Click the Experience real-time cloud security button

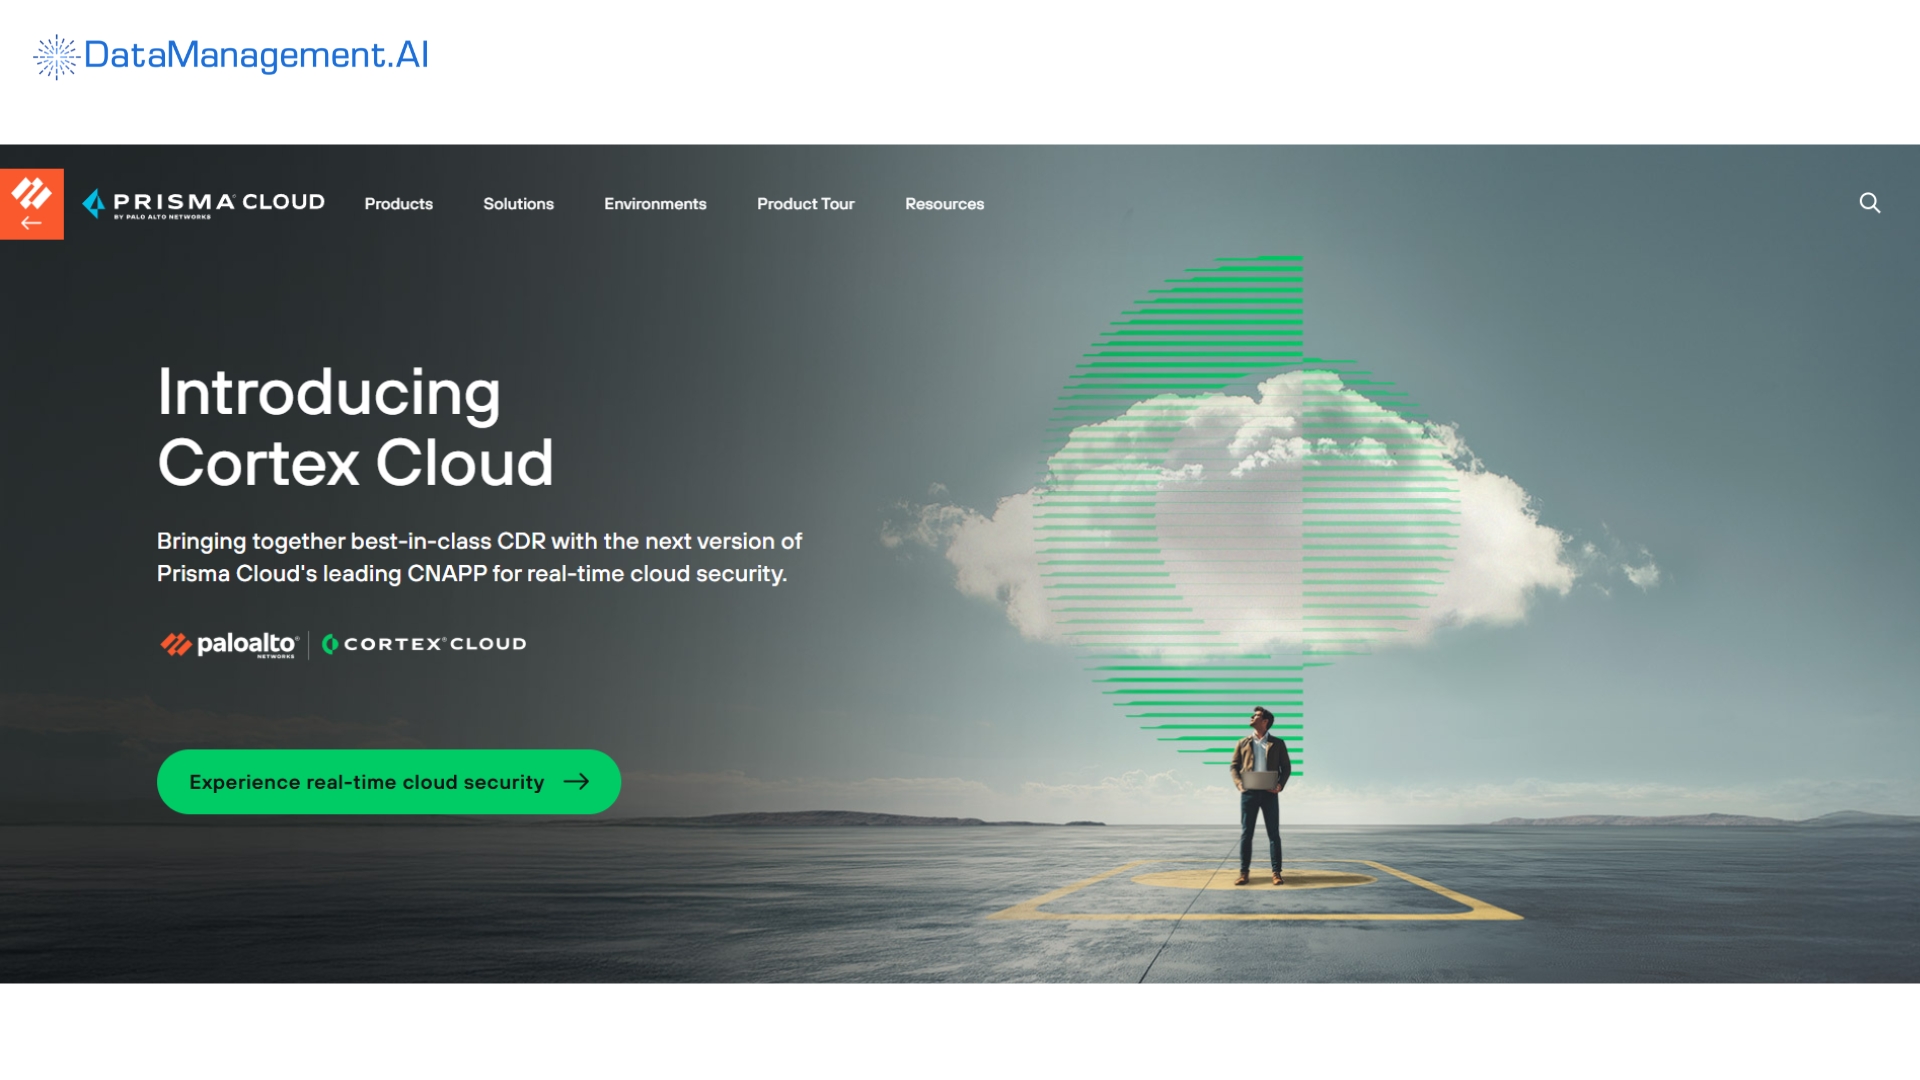coord(388,781)
